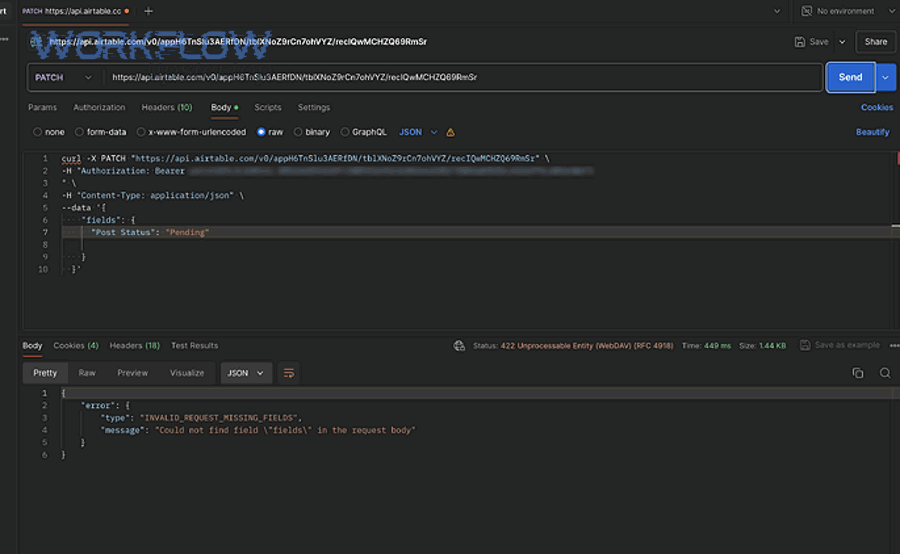Click the JSON warning triangle icon
The height and width of the screenshot is (554, 900).
click(451, 133)
